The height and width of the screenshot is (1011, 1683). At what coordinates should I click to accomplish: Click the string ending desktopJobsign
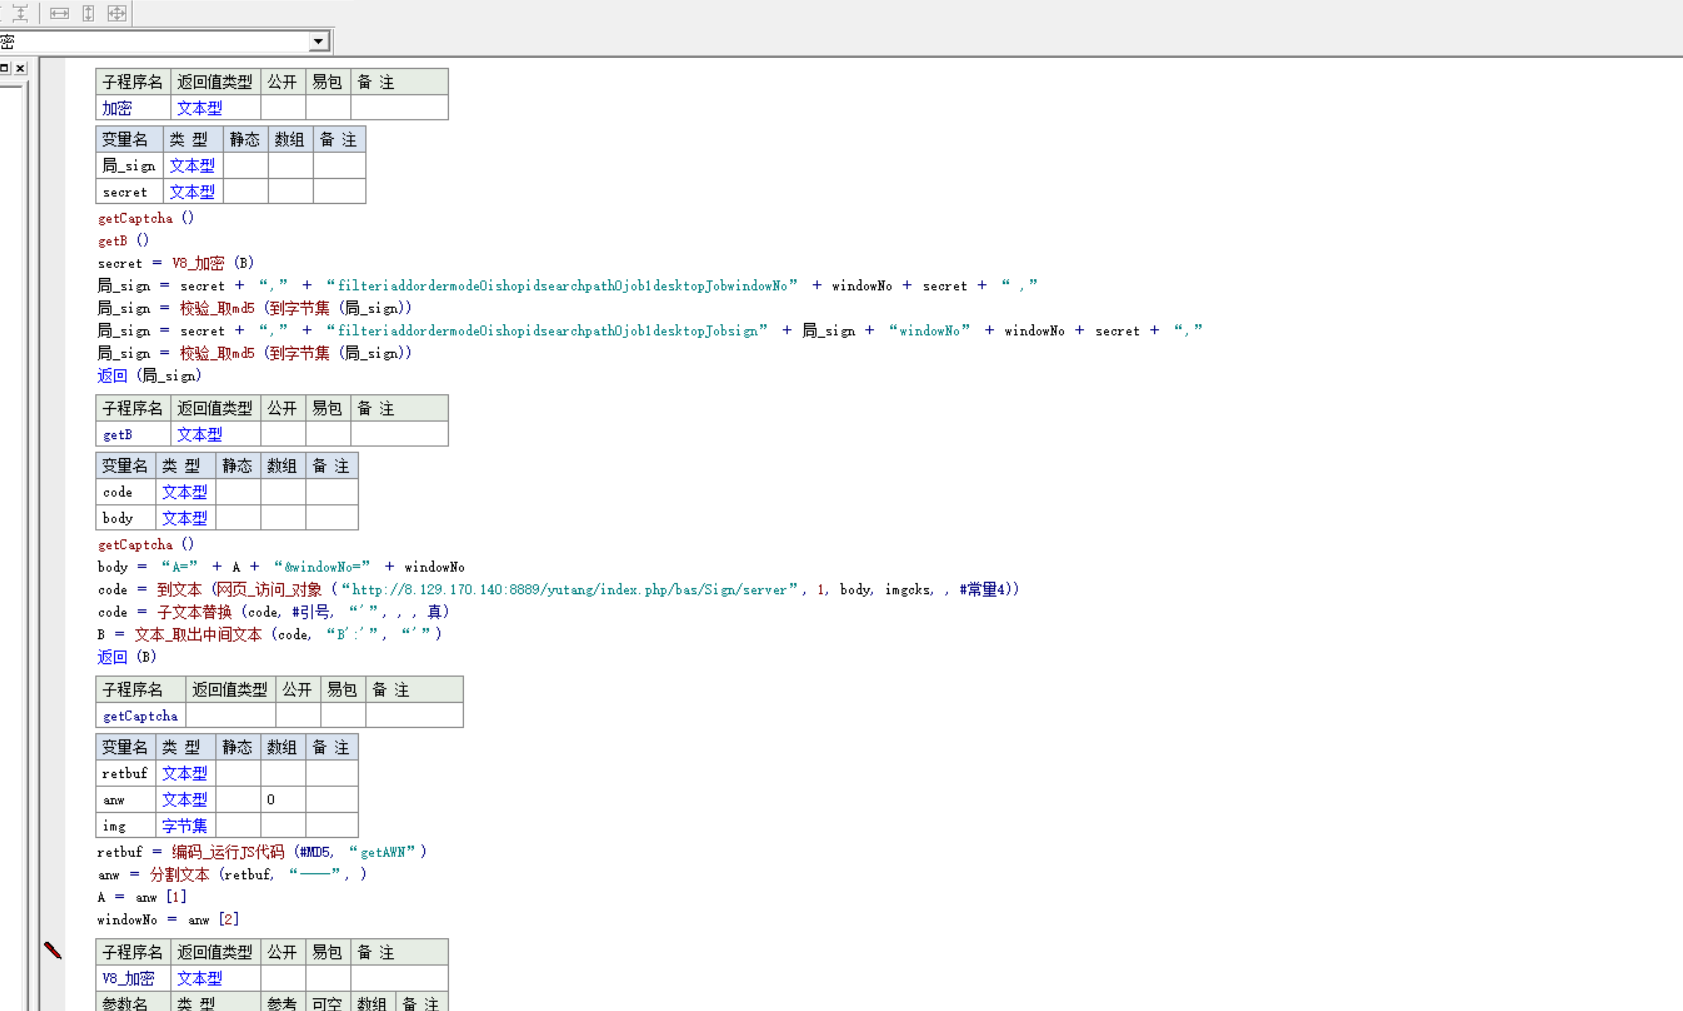coord(547,331)
